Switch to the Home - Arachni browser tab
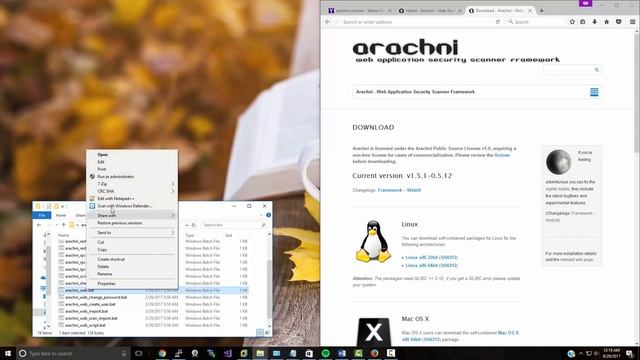Viewport: 640px width, 360px height. 429,11
